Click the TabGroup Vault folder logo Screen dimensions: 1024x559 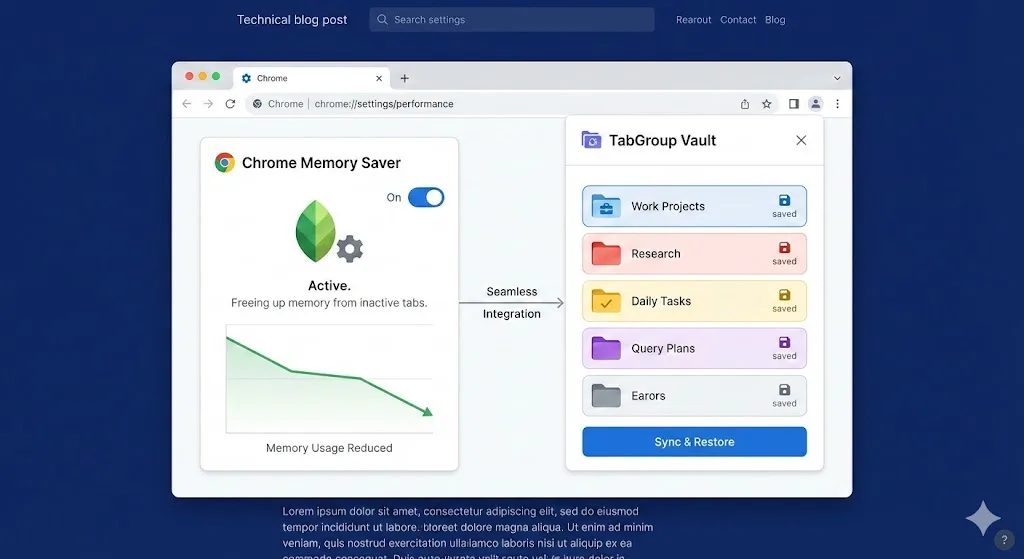591,140
